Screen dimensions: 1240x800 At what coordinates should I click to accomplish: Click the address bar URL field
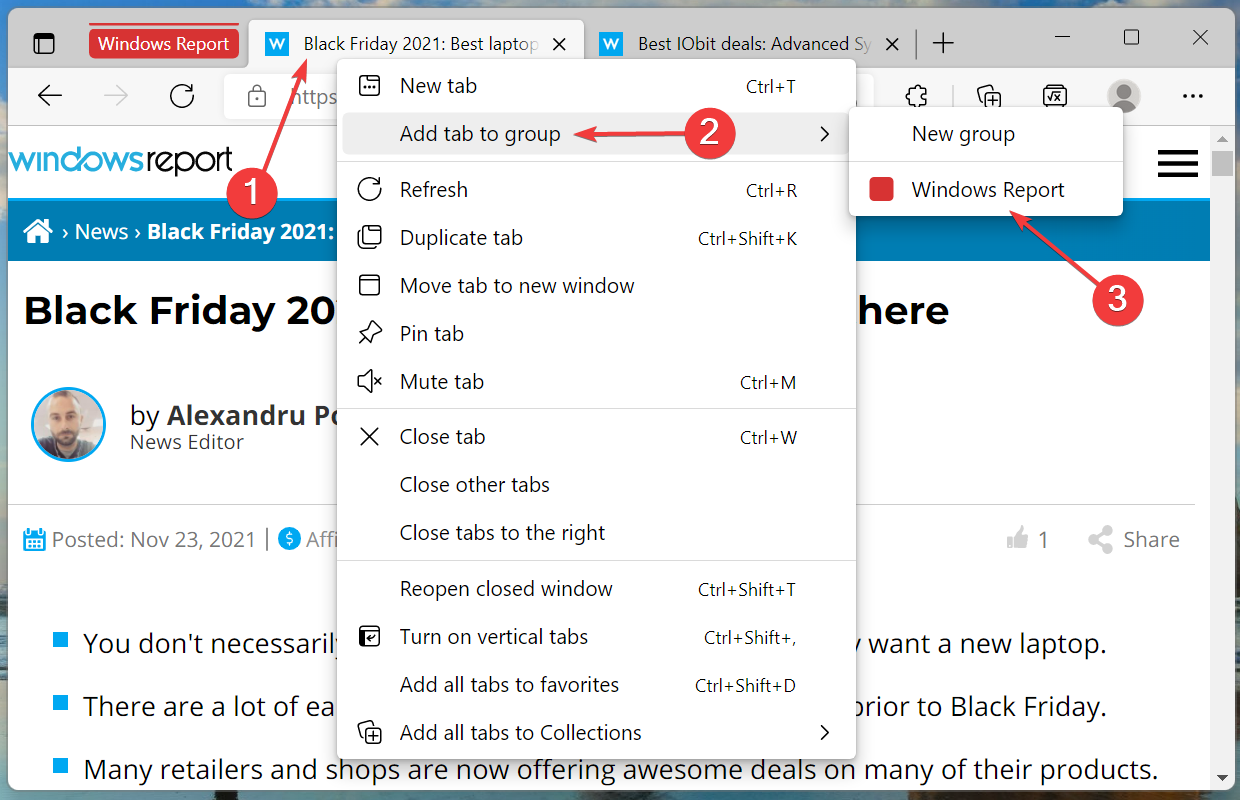[549, 96]
